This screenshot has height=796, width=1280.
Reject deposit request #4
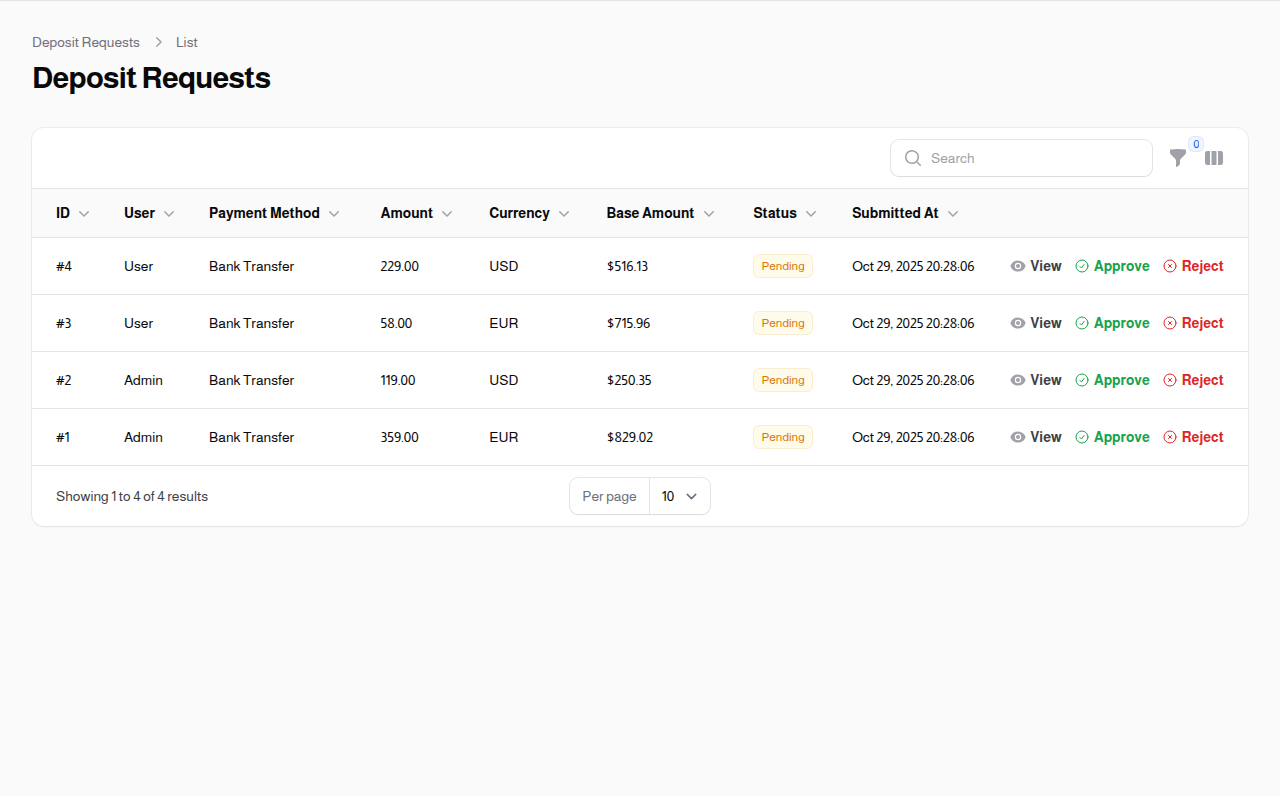(x=1193, y=266)
